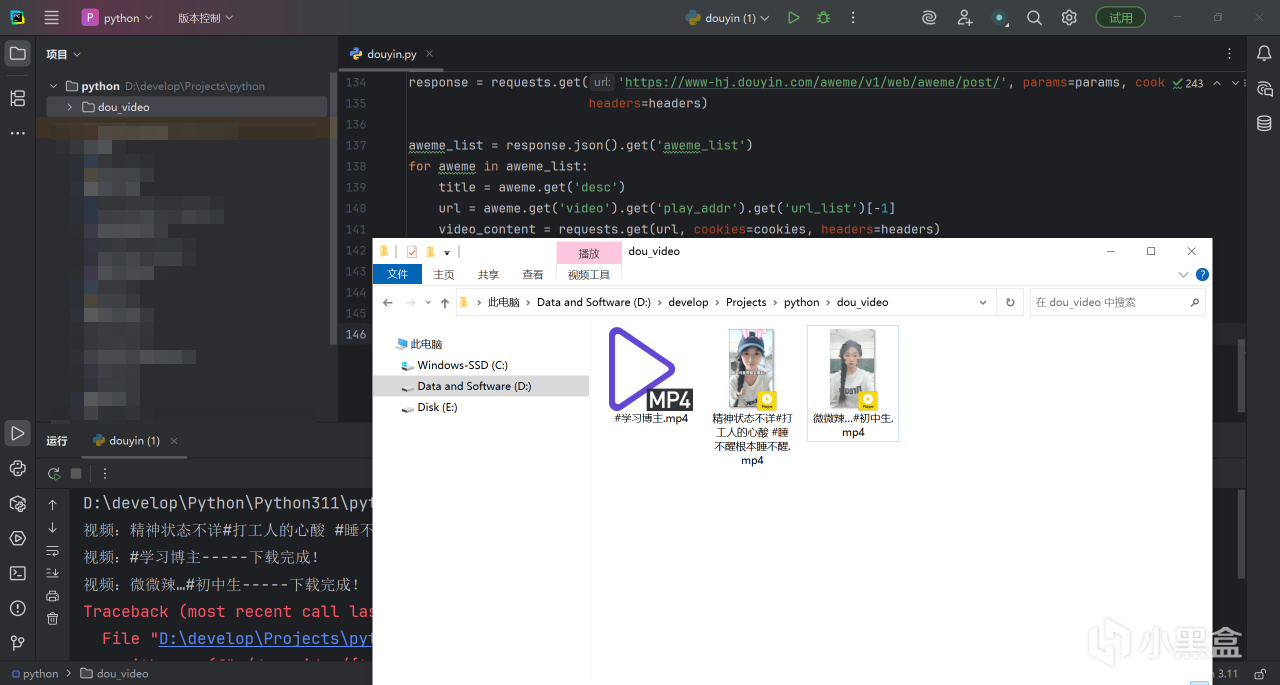Stop the running process in Run panel
1280x685 pixels.
[76, 473]
